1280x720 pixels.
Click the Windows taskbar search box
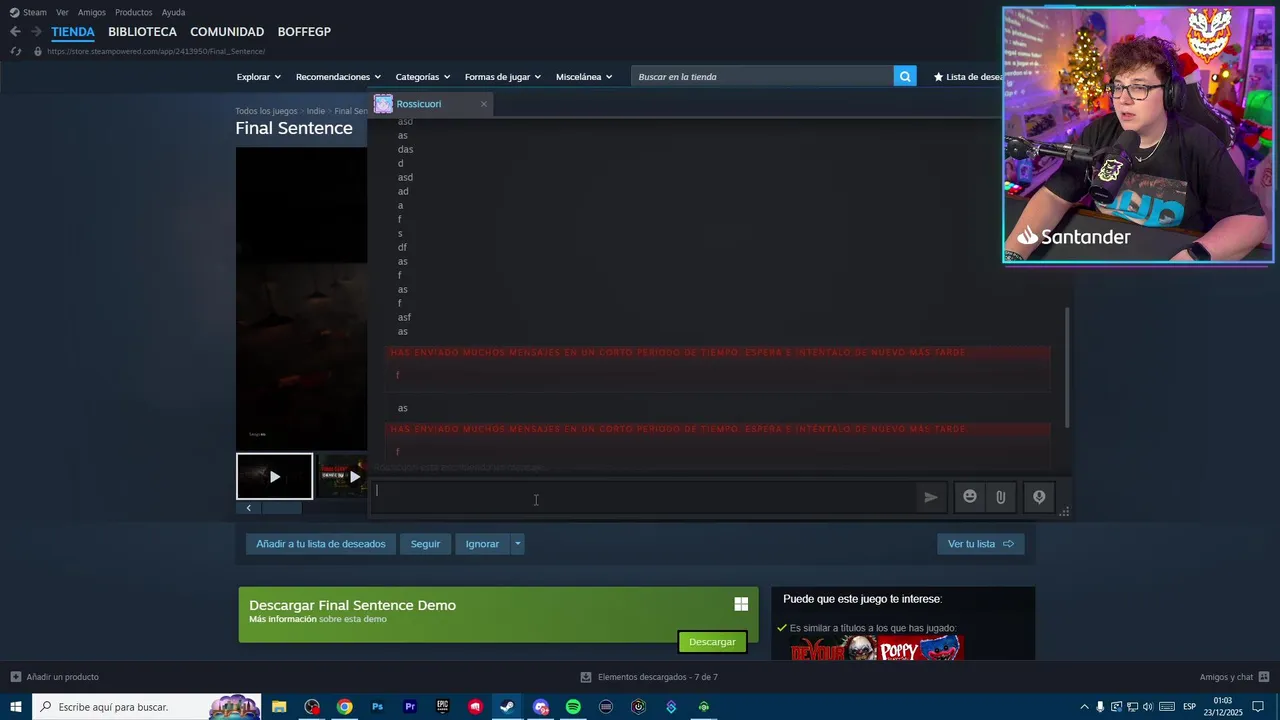[147, 707]
